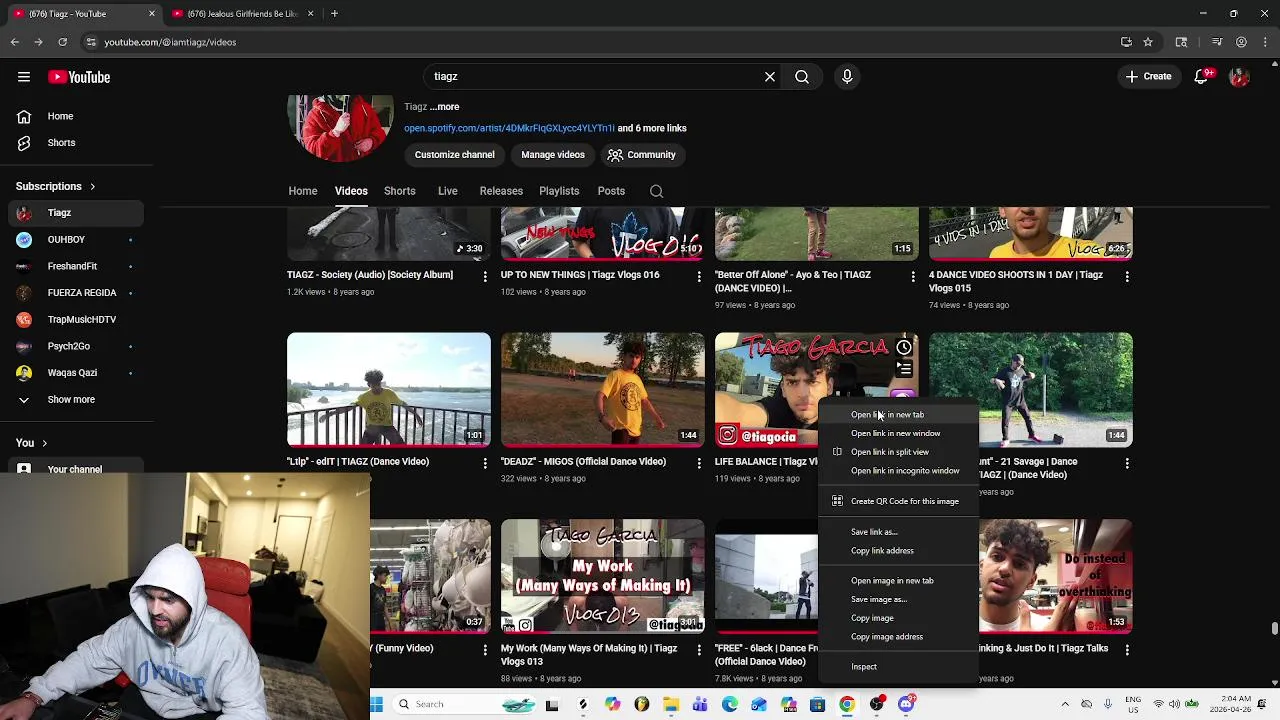Click Manage videos button
1280x720 pixels.
tap(553, 155)
